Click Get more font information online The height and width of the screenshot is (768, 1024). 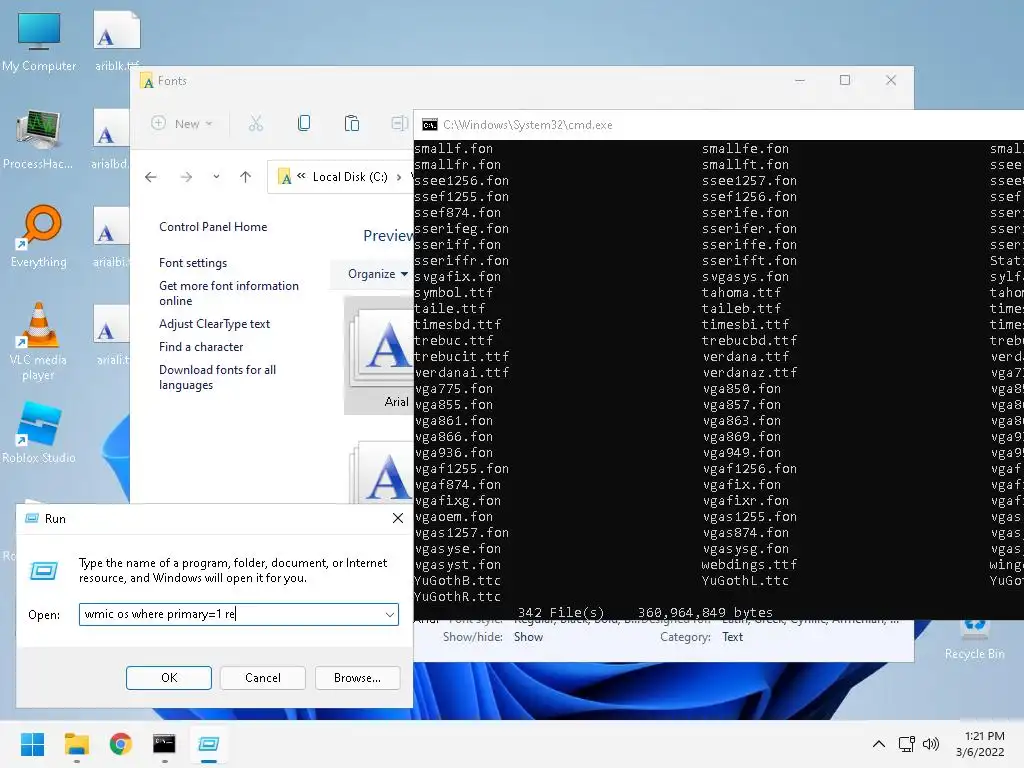pyautogui.click(x=229, y=293)
